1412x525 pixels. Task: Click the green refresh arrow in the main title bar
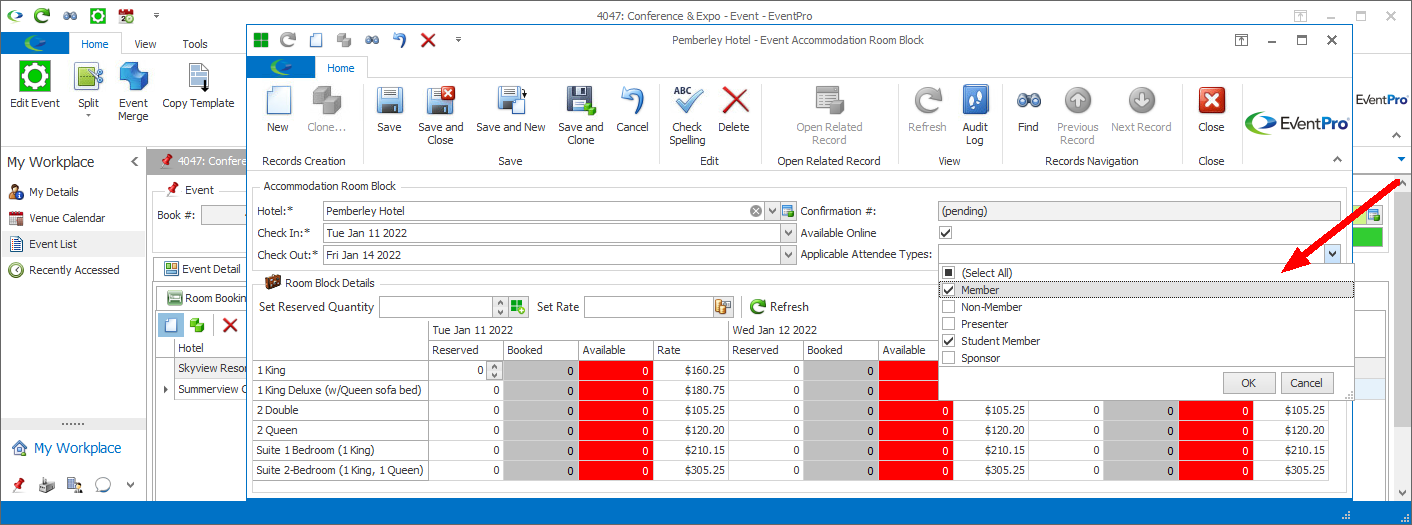pyautogui.click(x=41, y=16)
